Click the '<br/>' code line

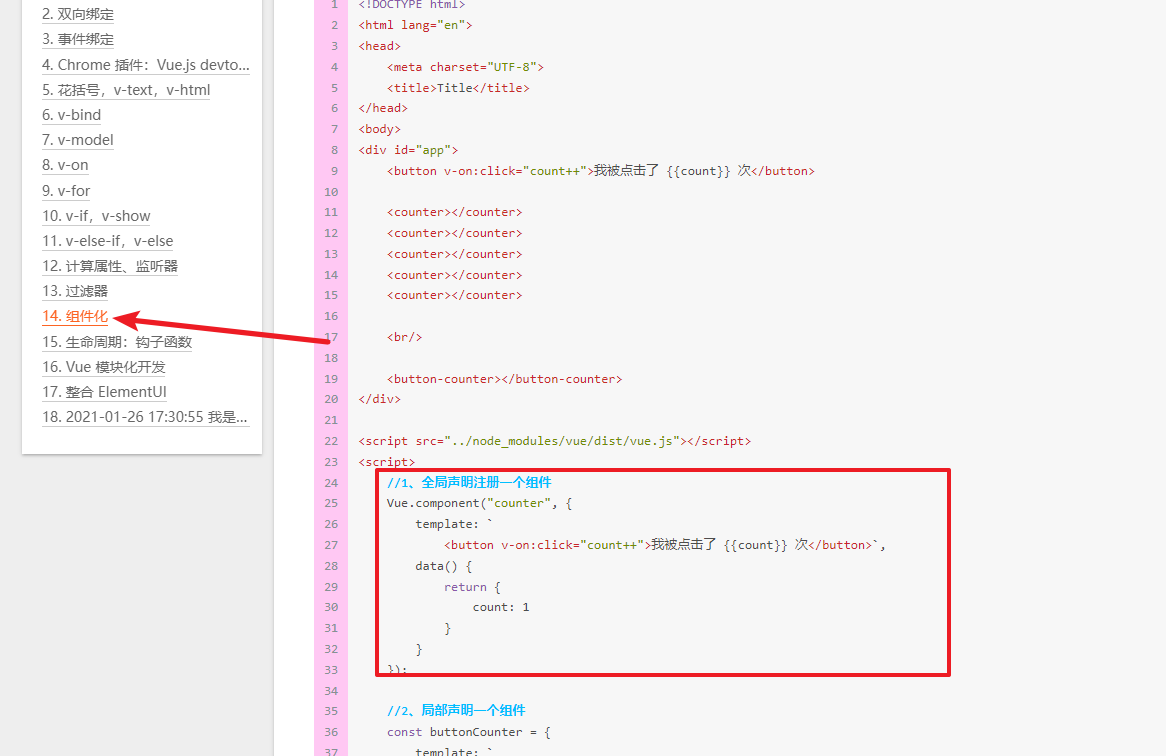pos(405,337)
